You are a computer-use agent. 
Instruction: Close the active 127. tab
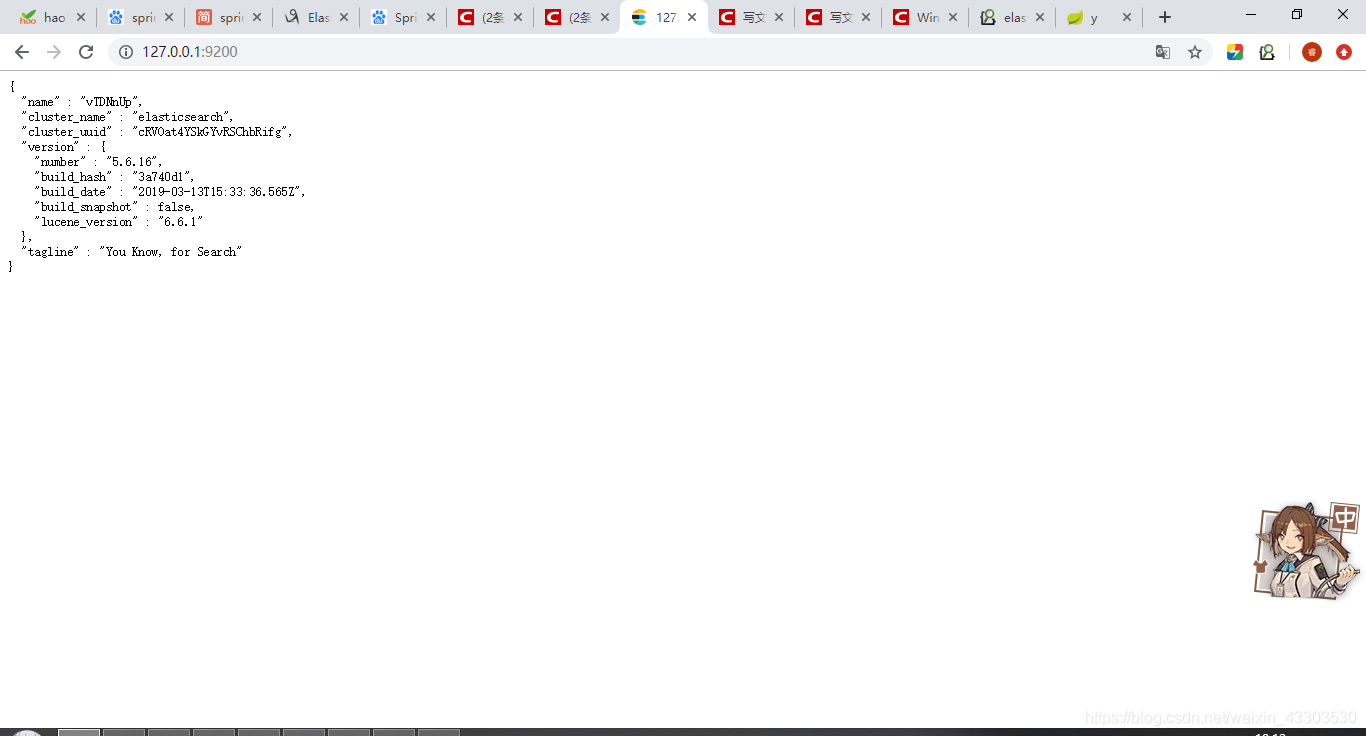[692, 17]
